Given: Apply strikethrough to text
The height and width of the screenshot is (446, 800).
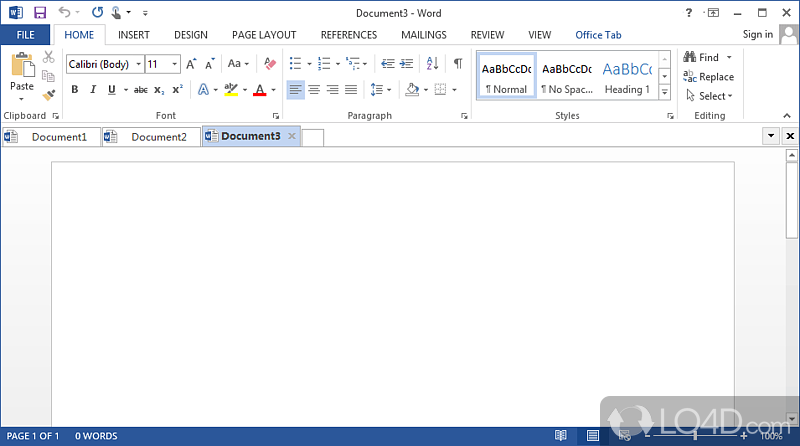Looking at the screenshot, I should point(141,90).
